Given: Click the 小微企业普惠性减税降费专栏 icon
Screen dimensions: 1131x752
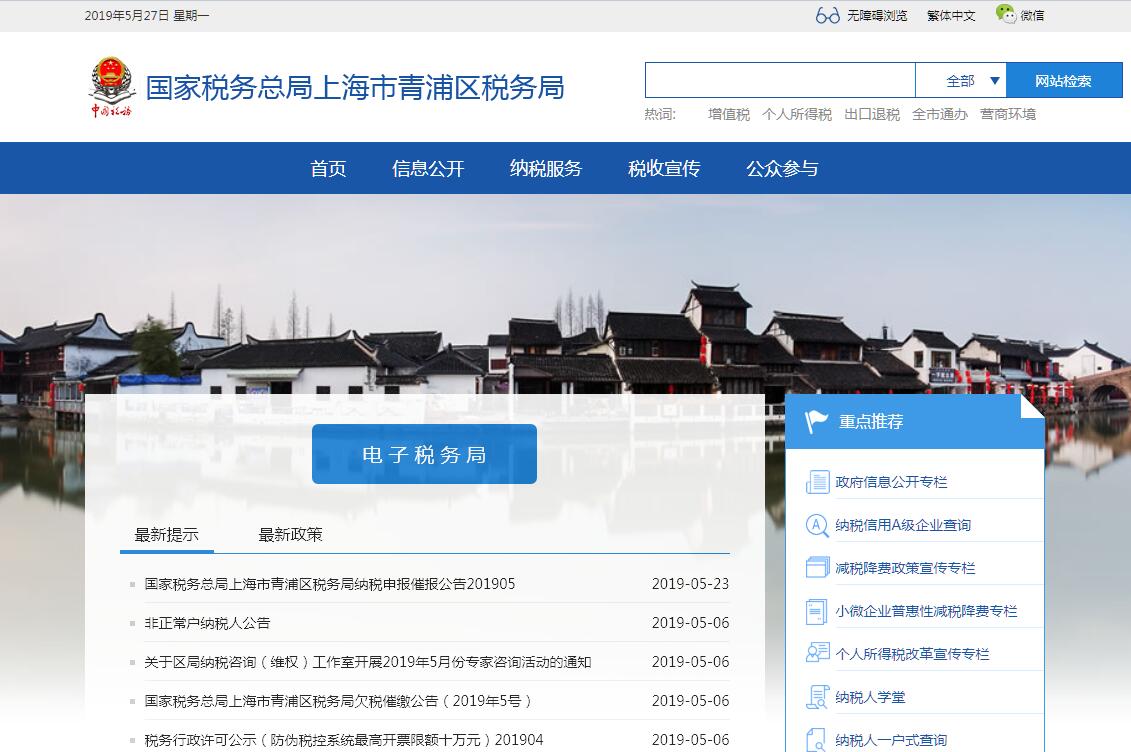Looking at the screenshot, I should pyautogui.click(x=817, y=611).
